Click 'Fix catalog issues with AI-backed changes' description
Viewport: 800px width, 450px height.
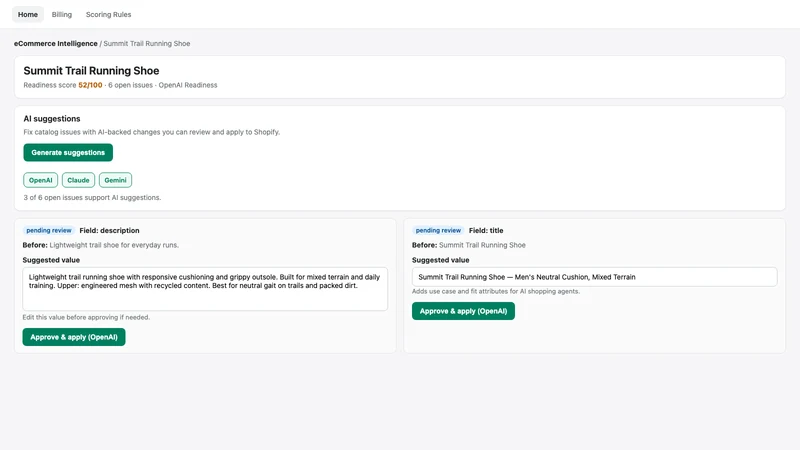tap(152, 132)
